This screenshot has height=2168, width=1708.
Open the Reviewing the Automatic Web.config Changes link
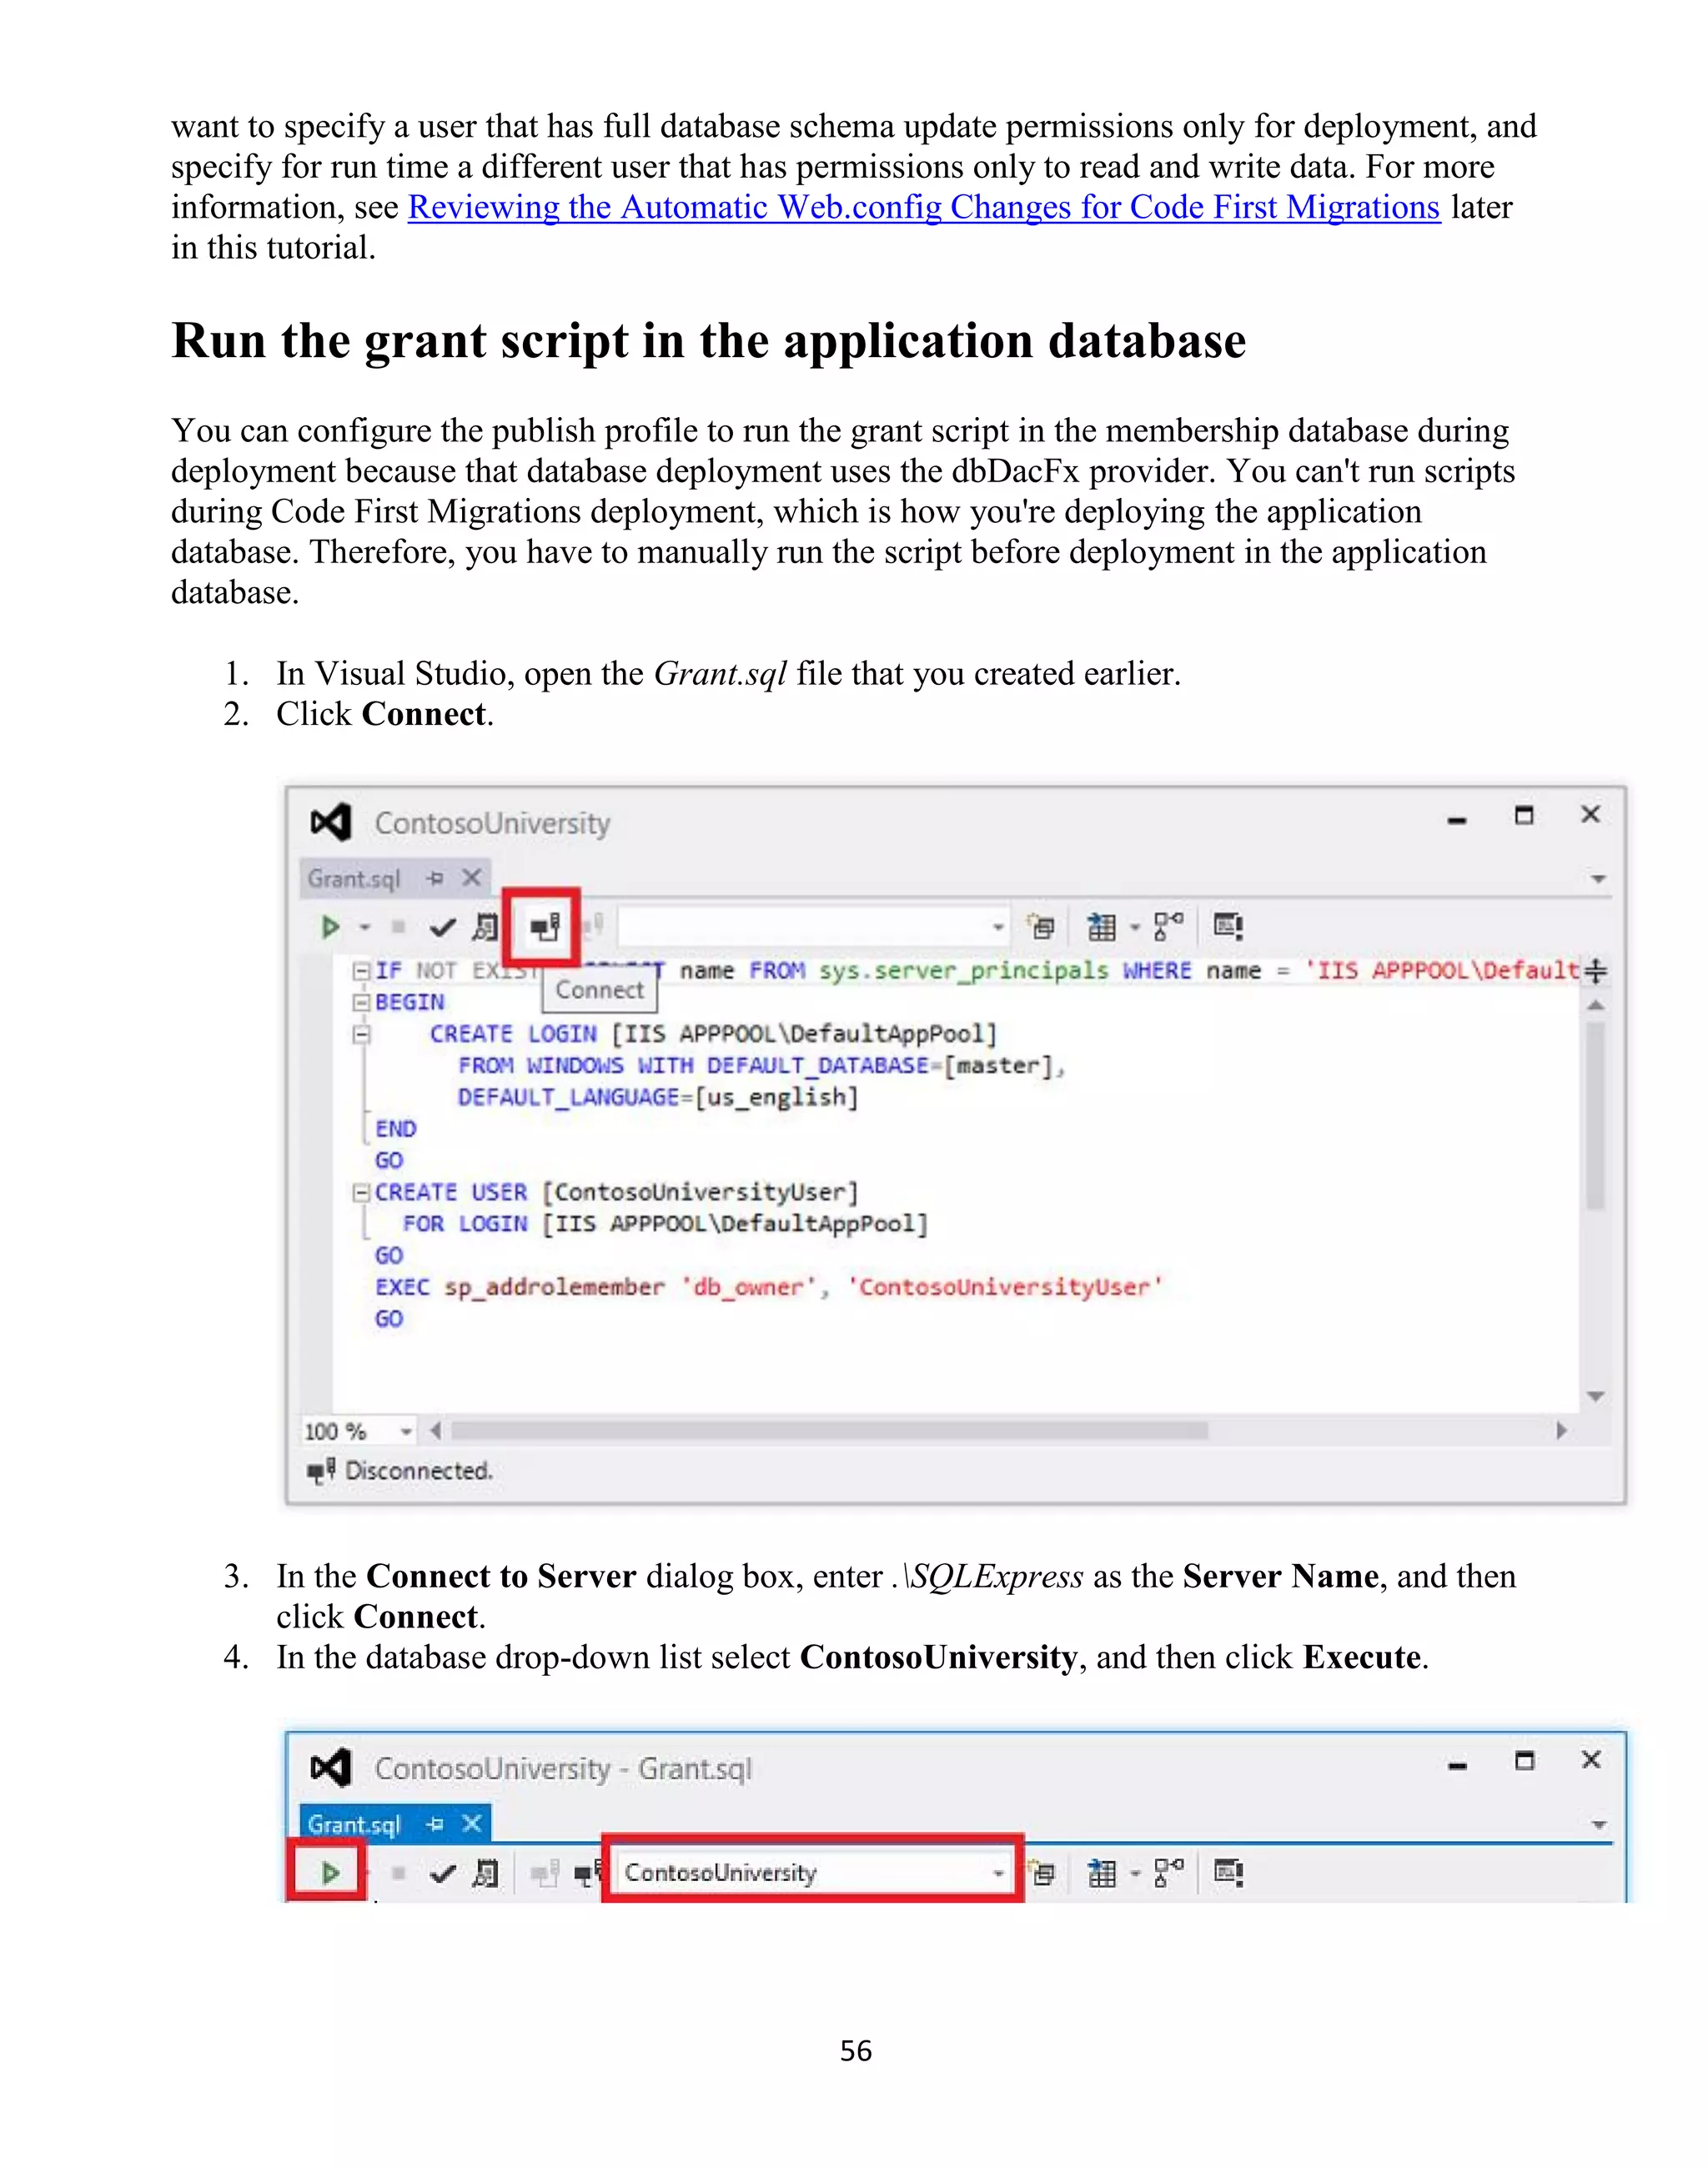click(x=923, y=207)
